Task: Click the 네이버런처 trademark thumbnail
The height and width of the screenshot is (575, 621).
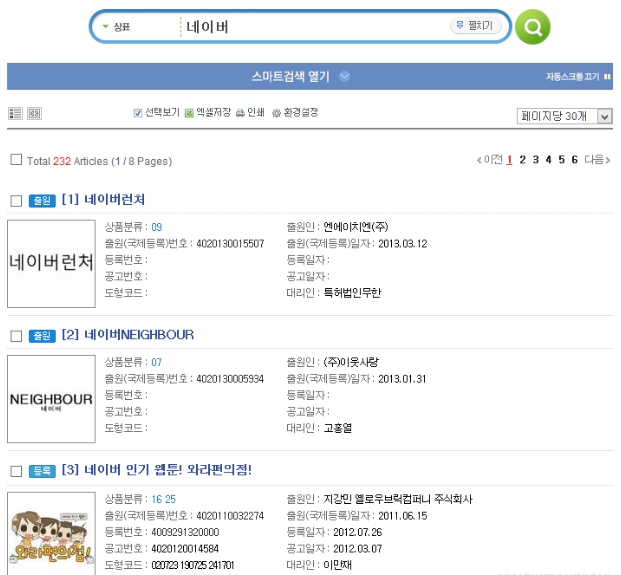Action: pos(51,264)
